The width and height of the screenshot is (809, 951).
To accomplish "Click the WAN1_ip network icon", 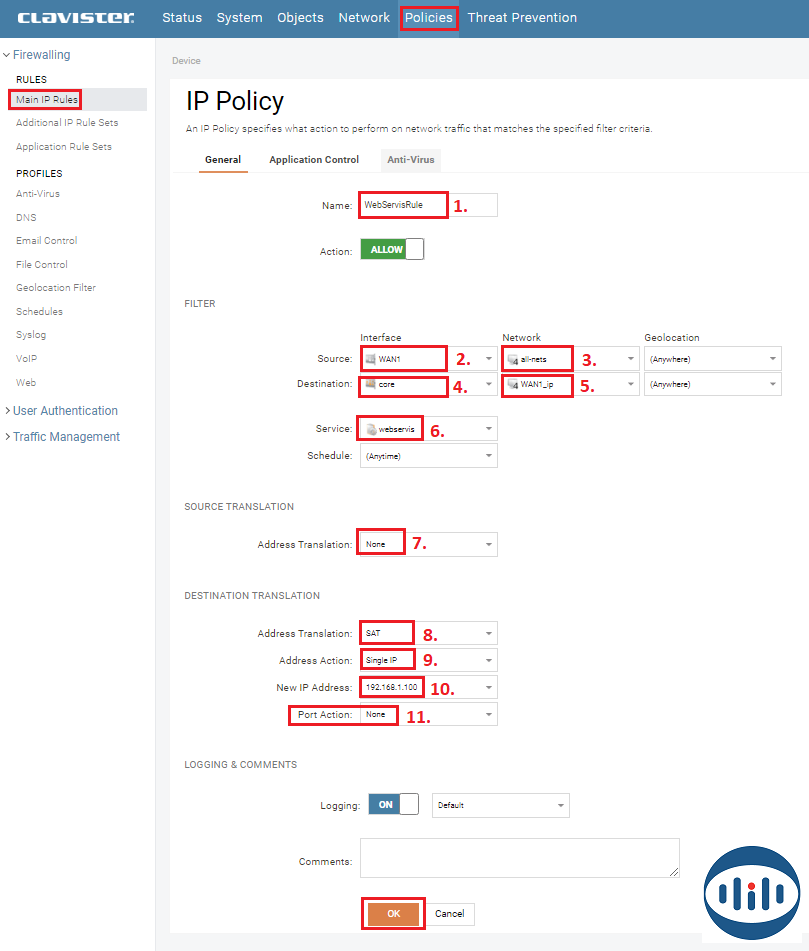I will (x=512, y=384).
